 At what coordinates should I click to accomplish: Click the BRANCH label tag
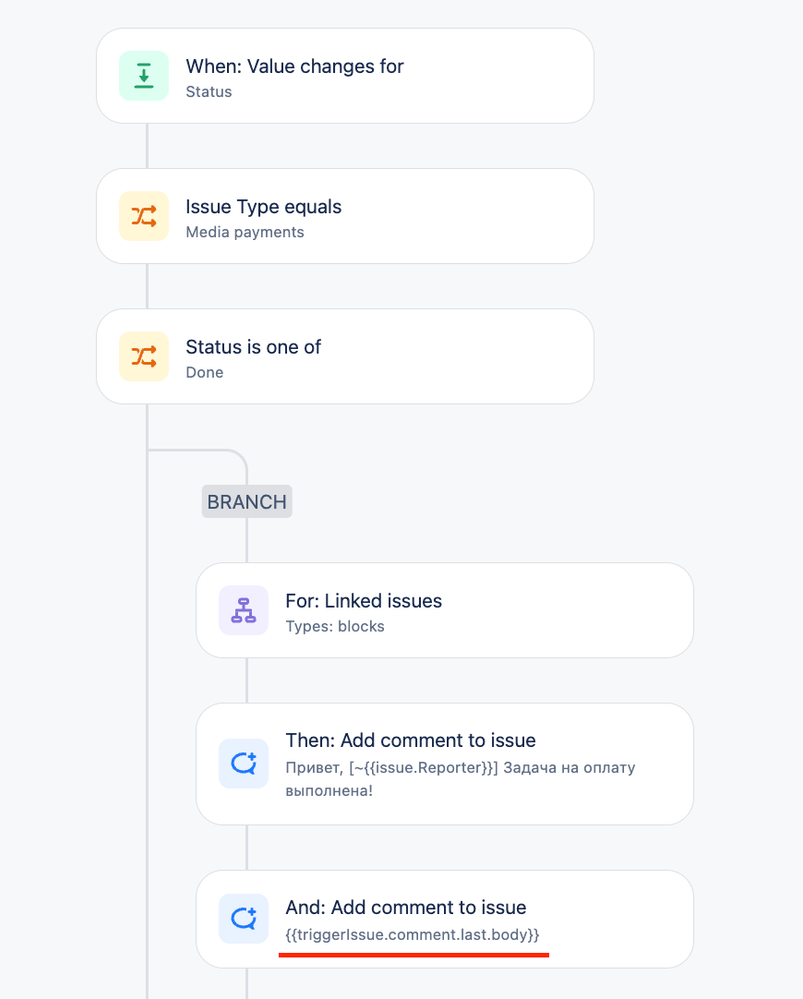pyautogui.click(x=247, y=501)
